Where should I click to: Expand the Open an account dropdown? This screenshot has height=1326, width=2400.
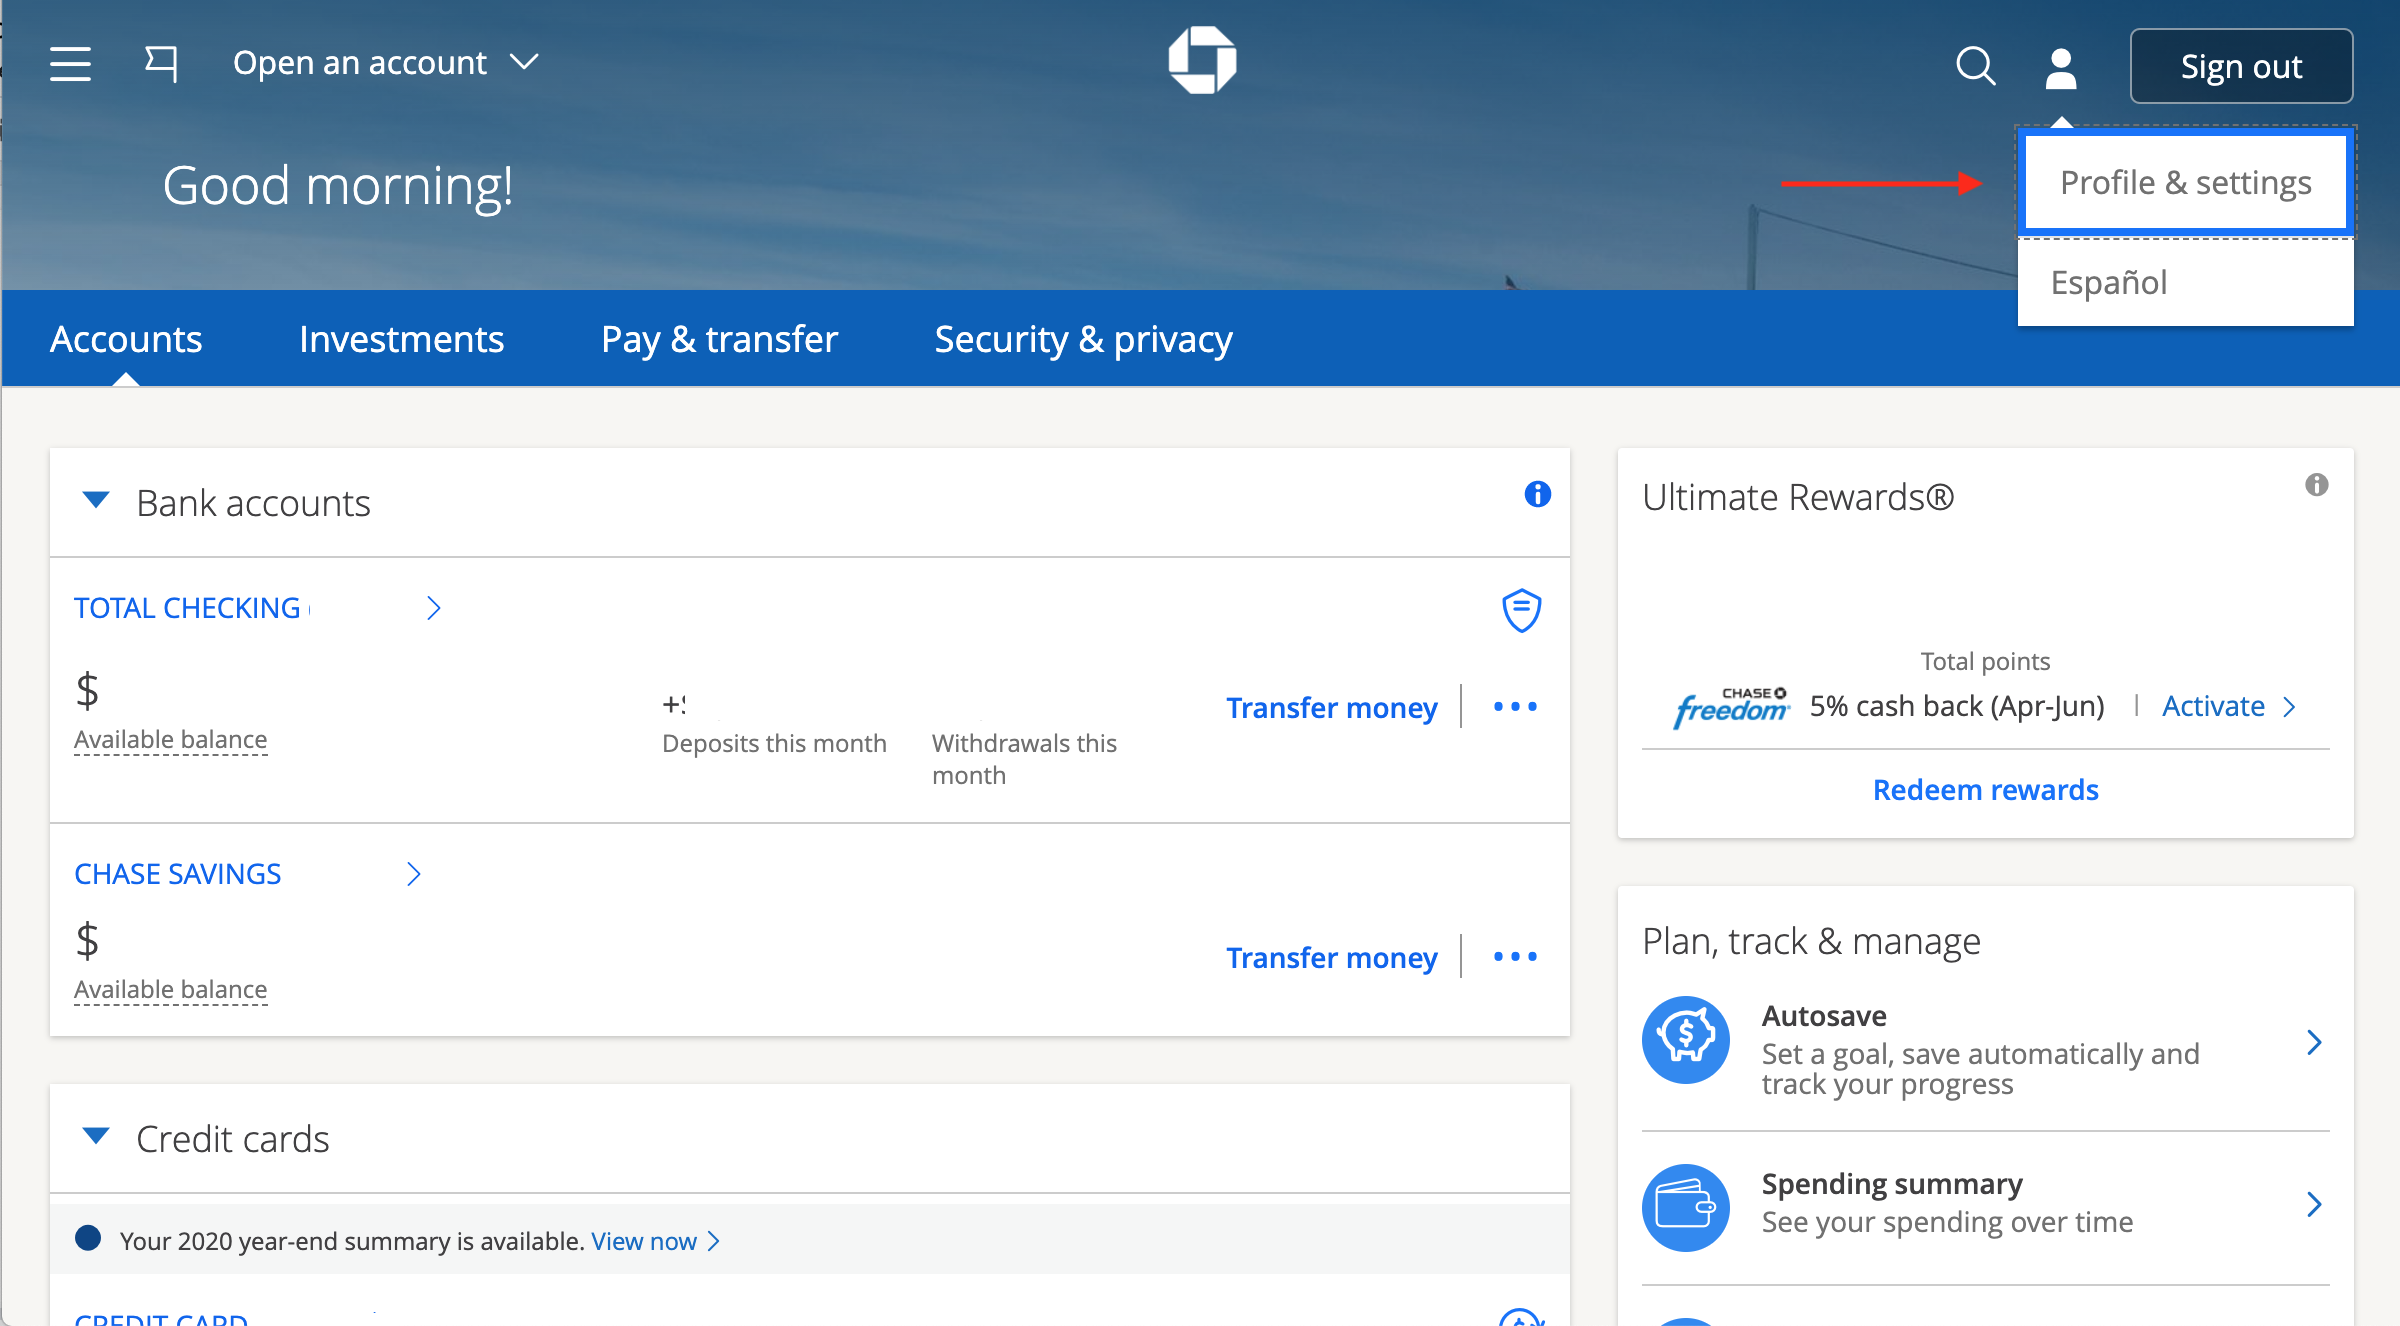pyautogui.click(x=385, y=62)
